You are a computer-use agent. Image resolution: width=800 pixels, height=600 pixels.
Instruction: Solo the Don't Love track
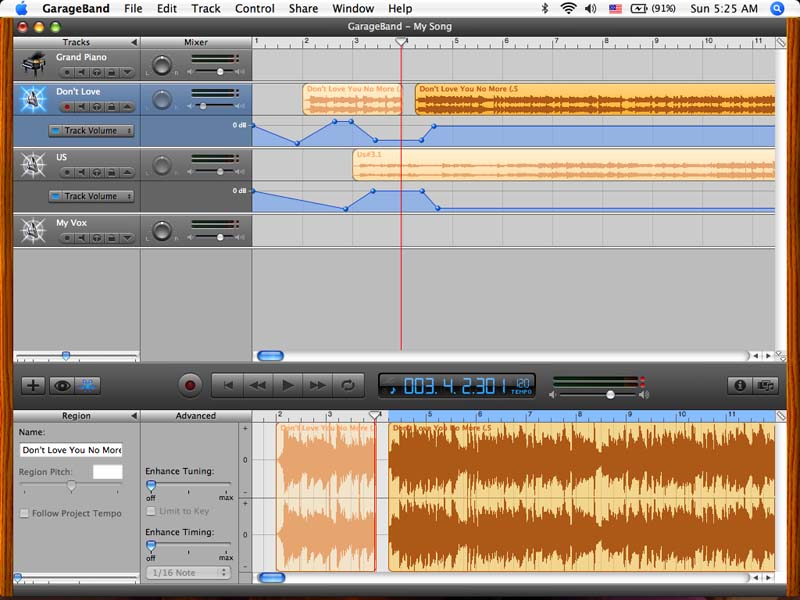(x=96, y=107)
